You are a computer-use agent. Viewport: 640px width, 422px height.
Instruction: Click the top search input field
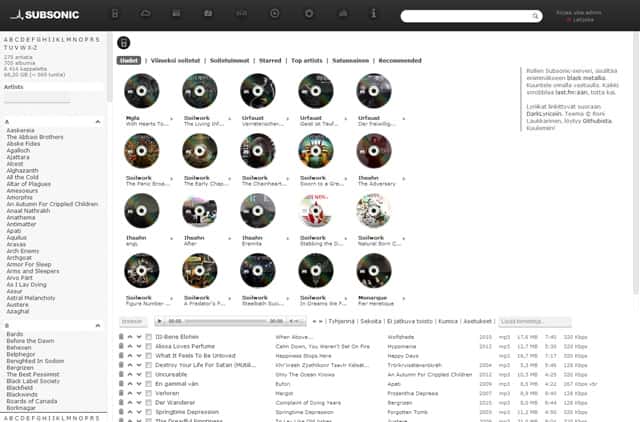[x=467, y=16]
